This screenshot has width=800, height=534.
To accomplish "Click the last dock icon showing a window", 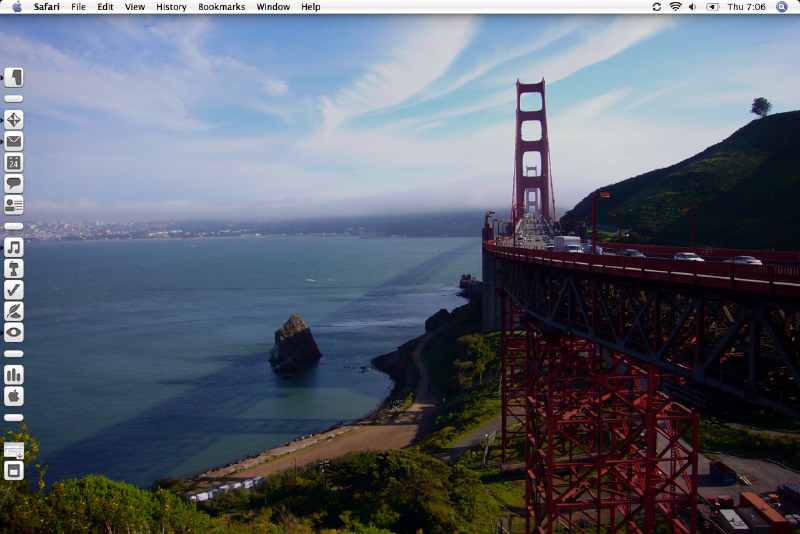I will coord(14,471).
